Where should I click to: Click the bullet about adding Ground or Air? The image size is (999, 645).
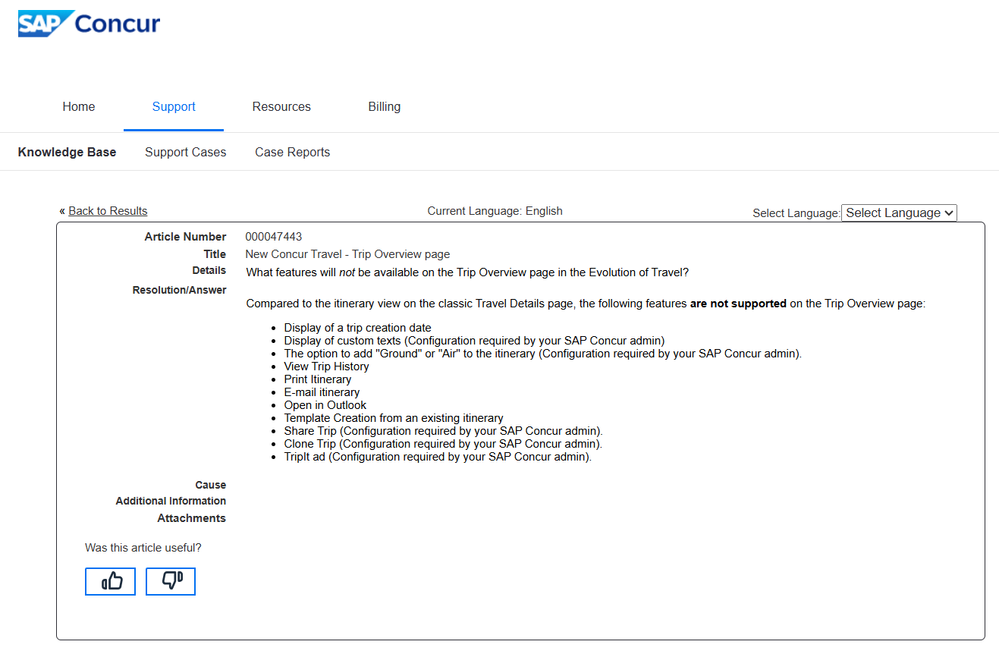pyautogui.click(x=543, y=353)
